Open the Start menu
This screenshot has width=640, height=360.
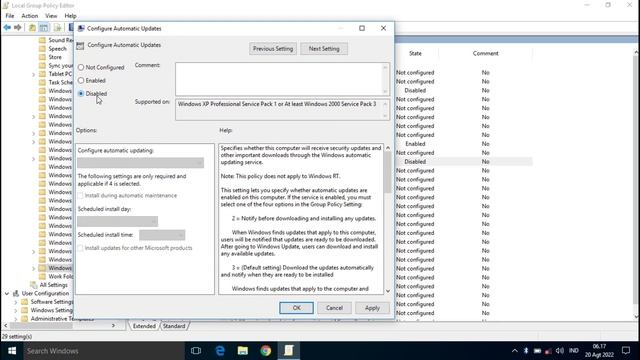pos(12,351)
